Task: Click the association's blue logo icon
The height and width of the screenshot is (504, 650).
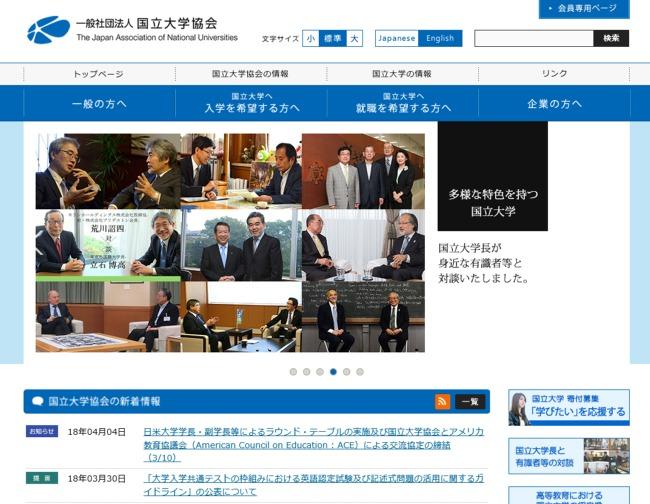Action: (x=49, y=29)
